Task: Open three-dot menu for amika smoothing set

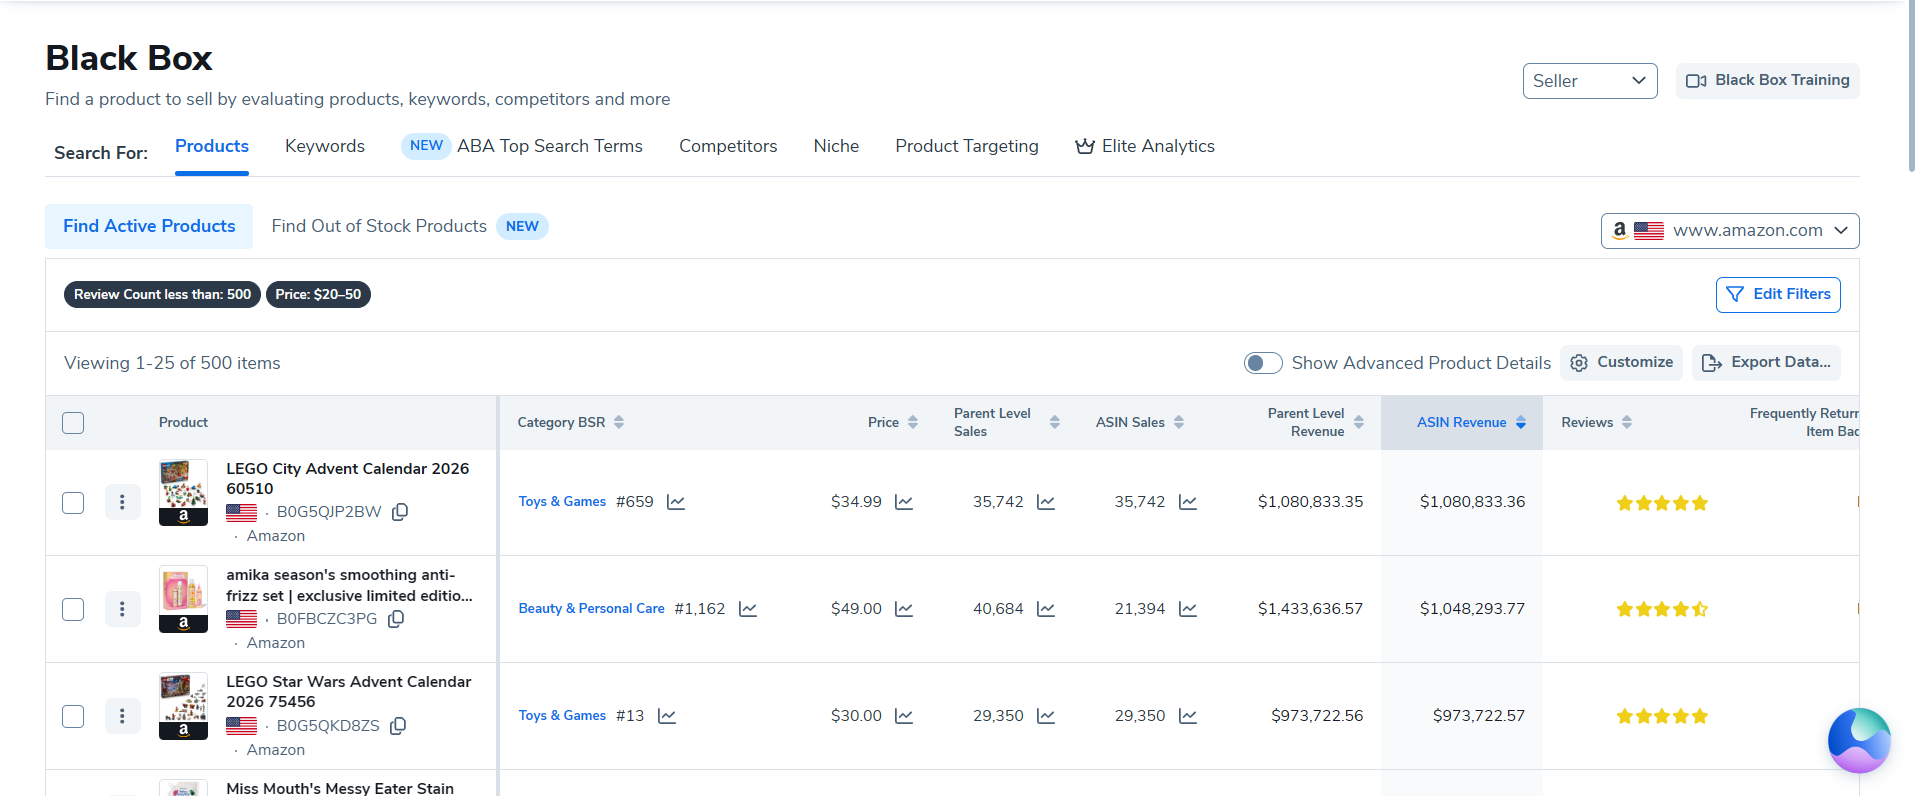Action: pos(122,609)
